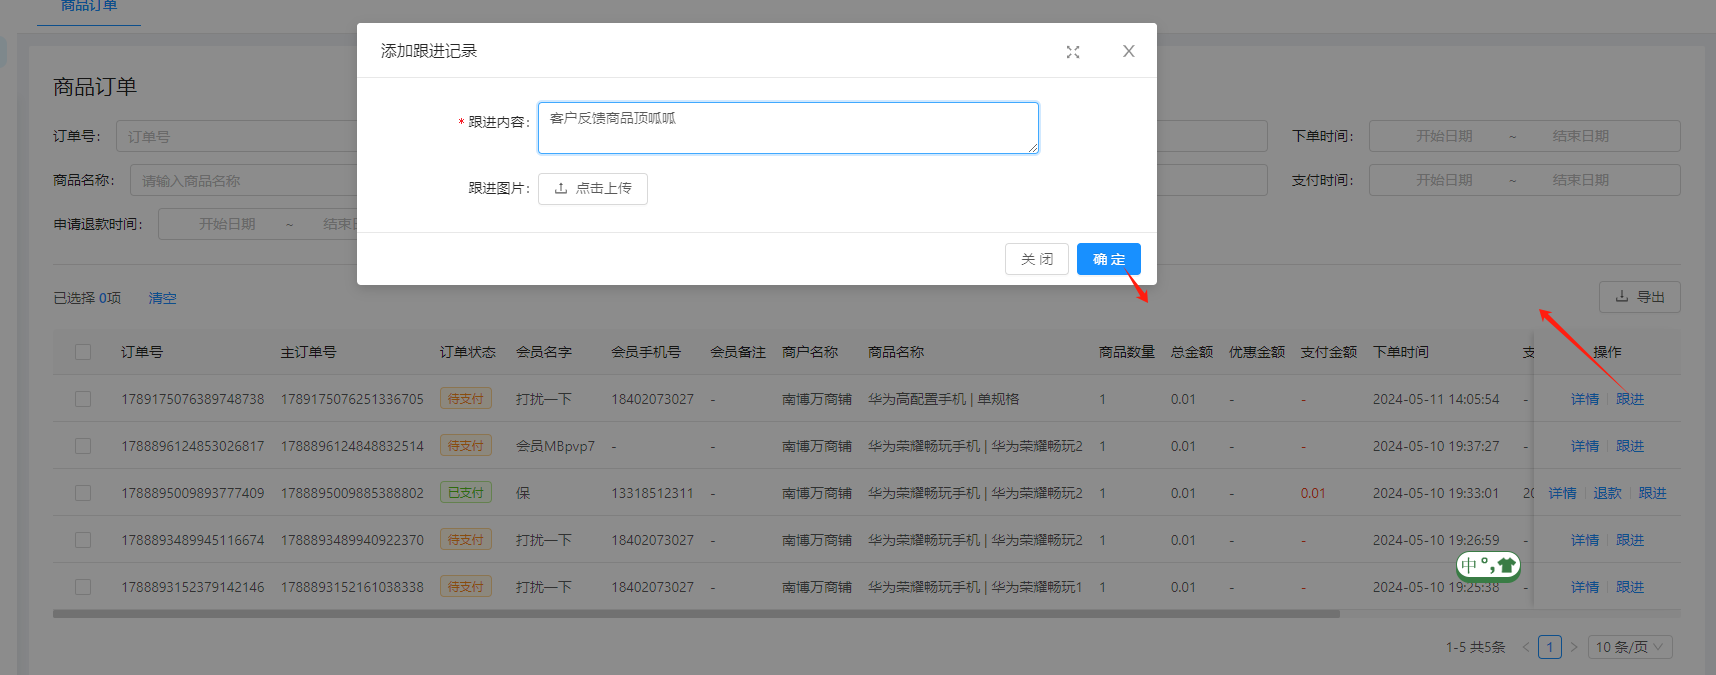Check the row for order 1788893152379142146
This screenshot has height=675, width=1716.
pyautogui.click(x=83, y=587)
